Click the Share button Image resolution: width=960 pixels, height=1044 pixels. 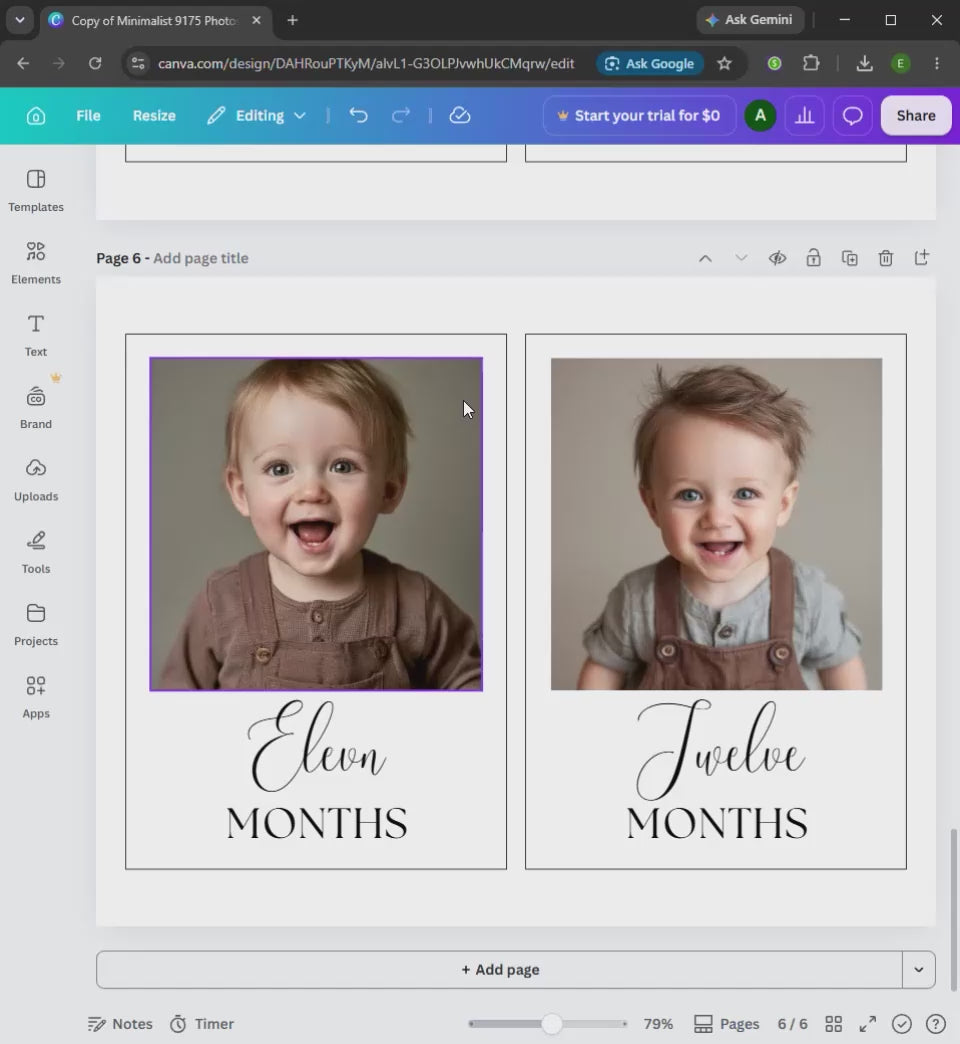click(x=915, y=115)
